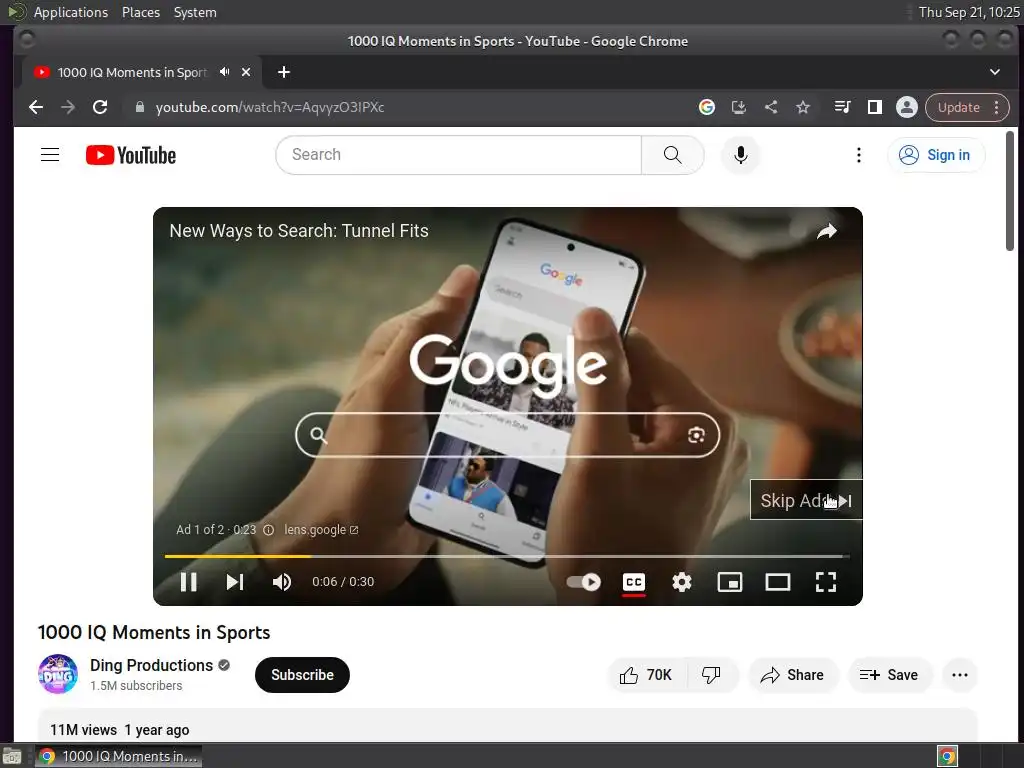1024x768 pixels.
Task: Open the Places menu
Action: tap(141, 12)
